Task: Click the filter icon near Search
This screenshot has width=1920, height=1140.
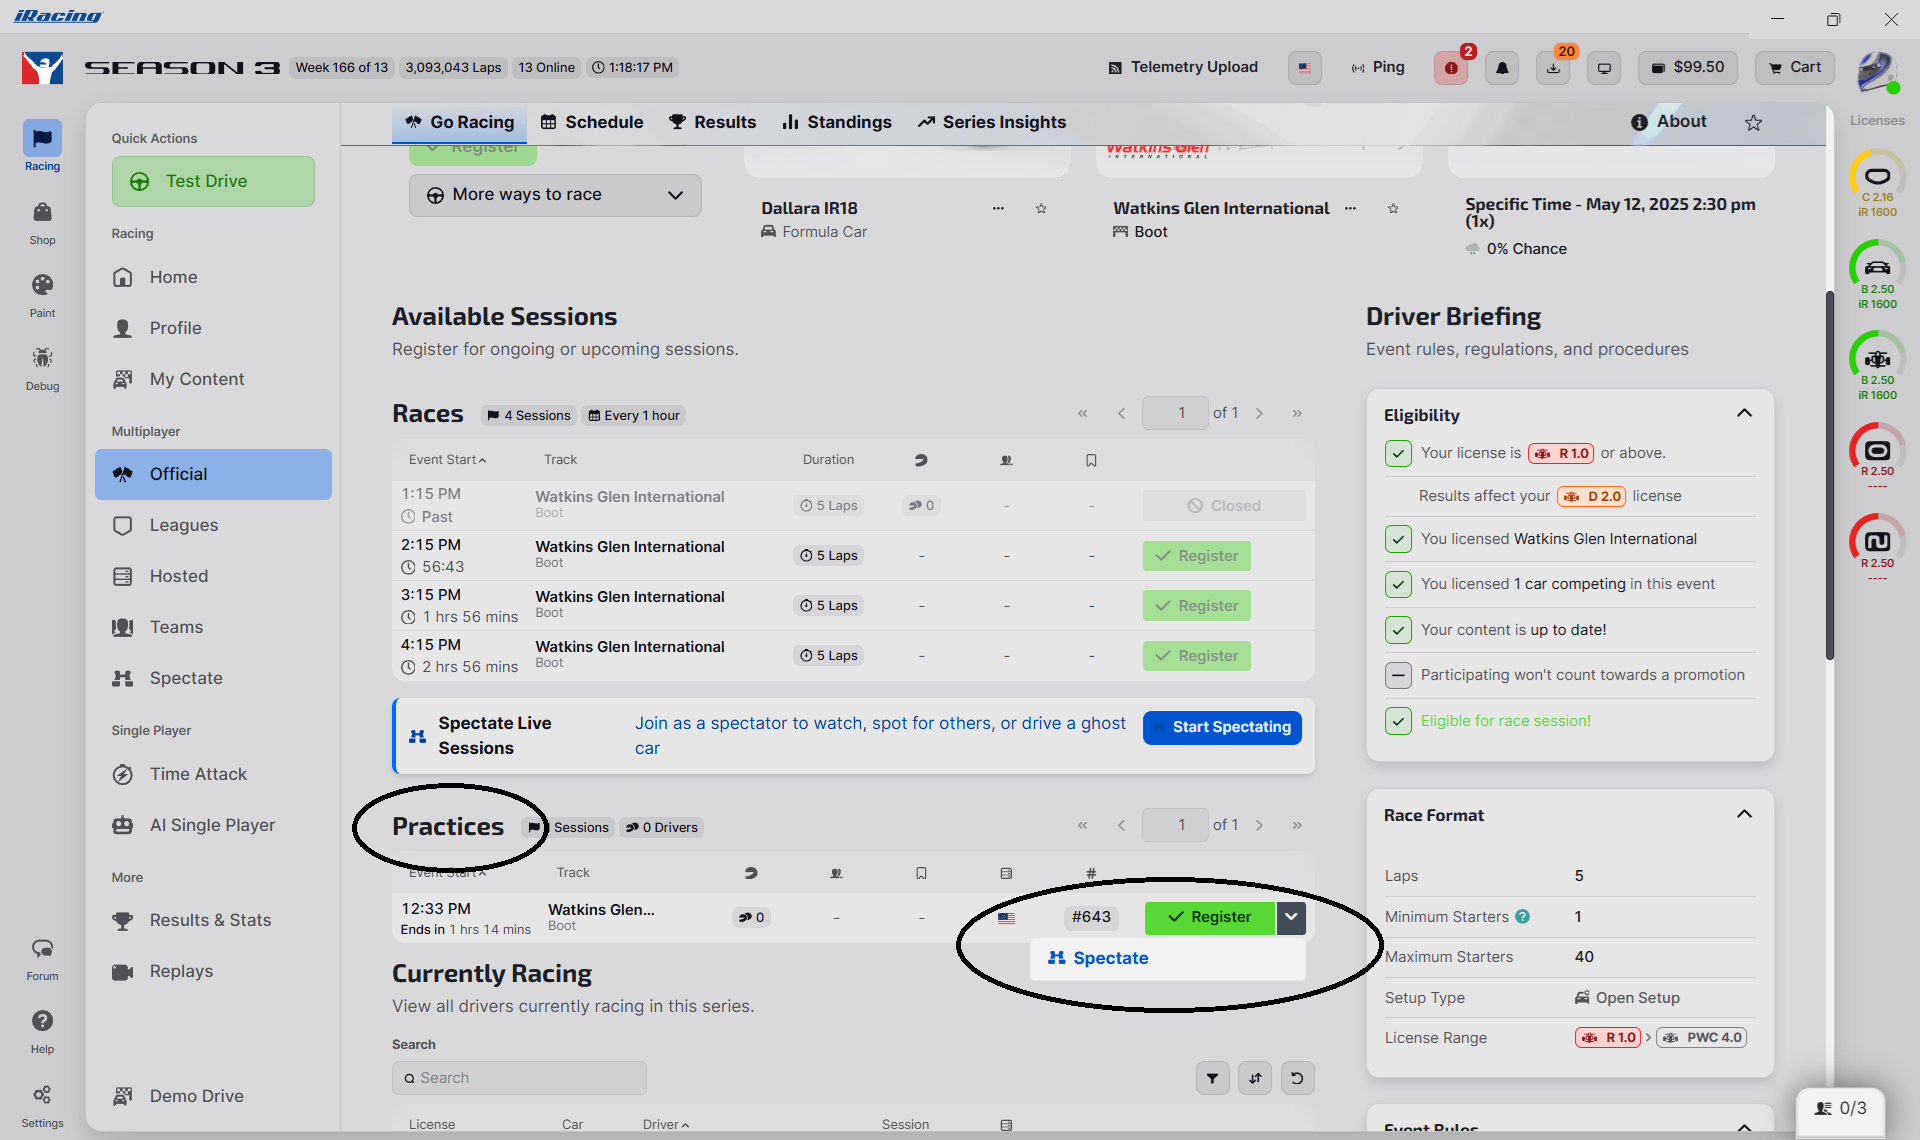Action: (1212, 1078)
